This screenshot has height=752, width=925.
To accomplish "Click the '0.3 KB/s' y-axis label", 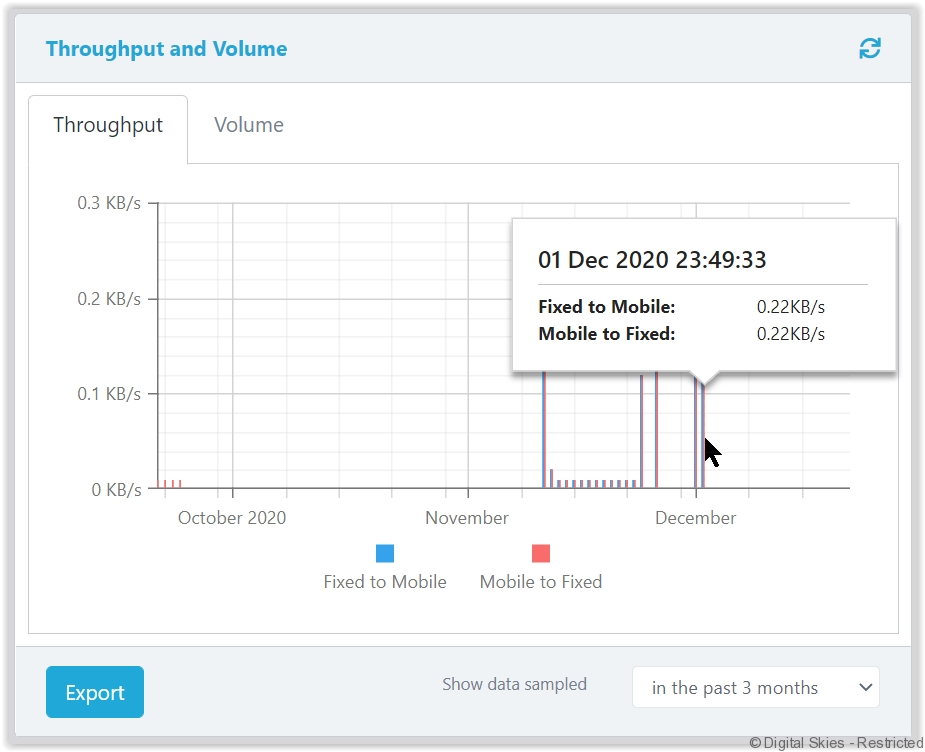I will coord(109,203).
